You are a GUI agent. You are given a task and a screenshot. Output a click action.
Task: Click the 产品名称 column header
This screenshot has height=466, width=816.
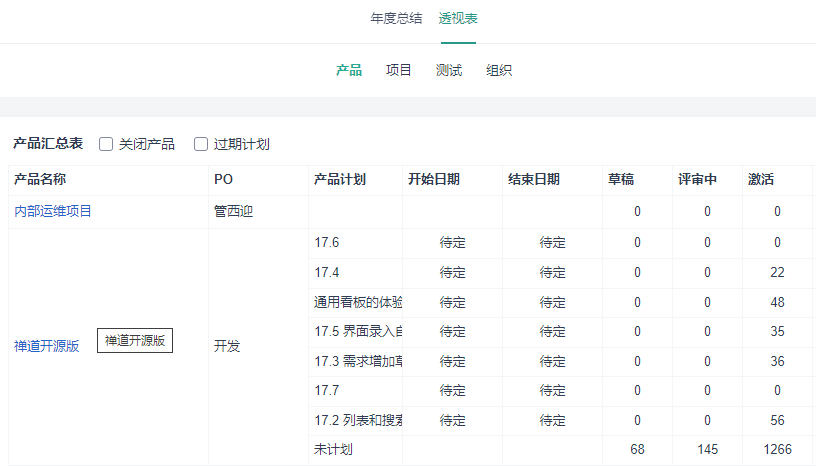click(40, 180)
